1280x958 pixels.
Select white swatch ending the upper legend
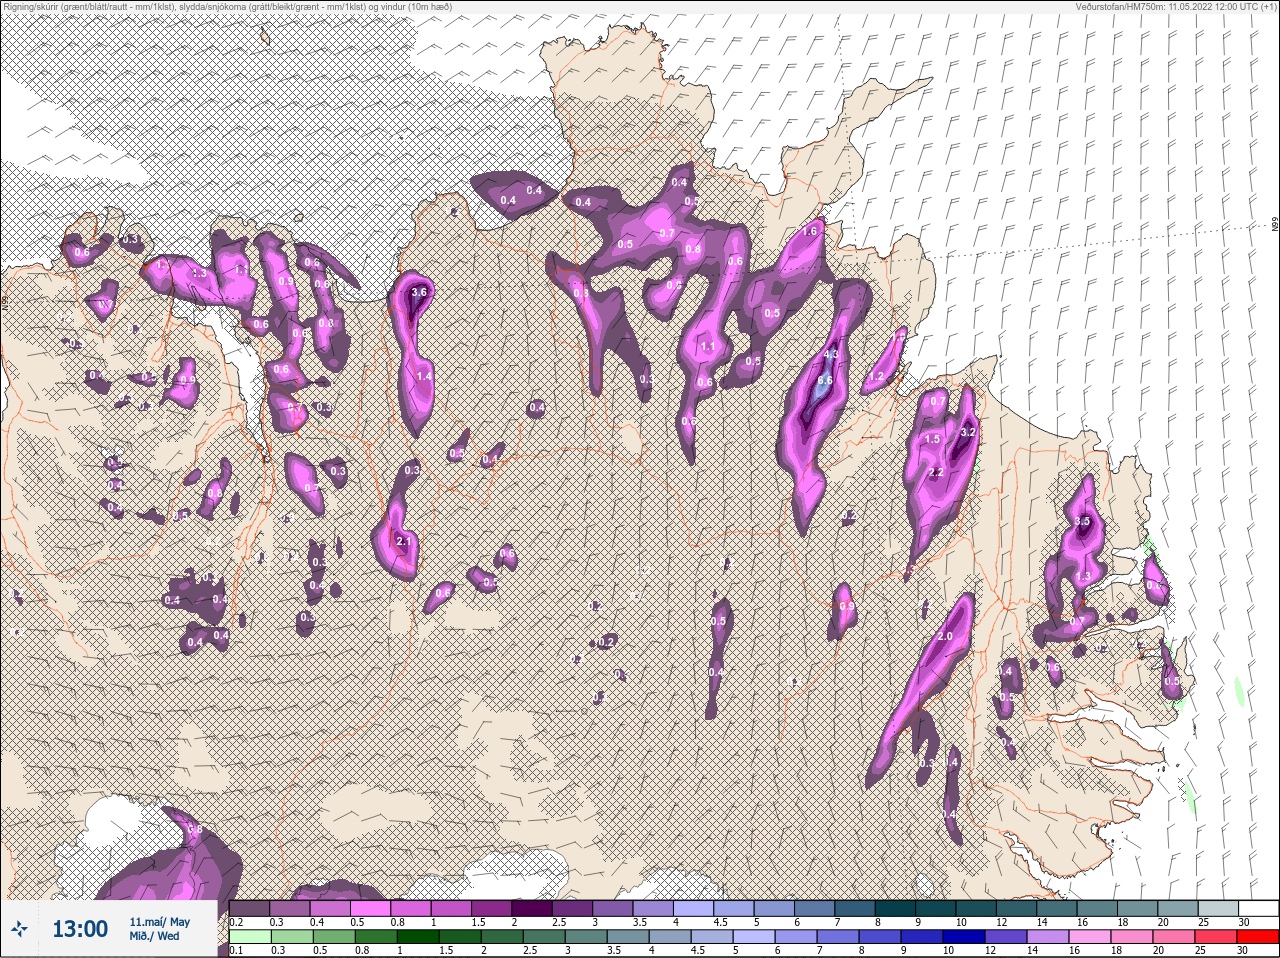pos(1257,908)
